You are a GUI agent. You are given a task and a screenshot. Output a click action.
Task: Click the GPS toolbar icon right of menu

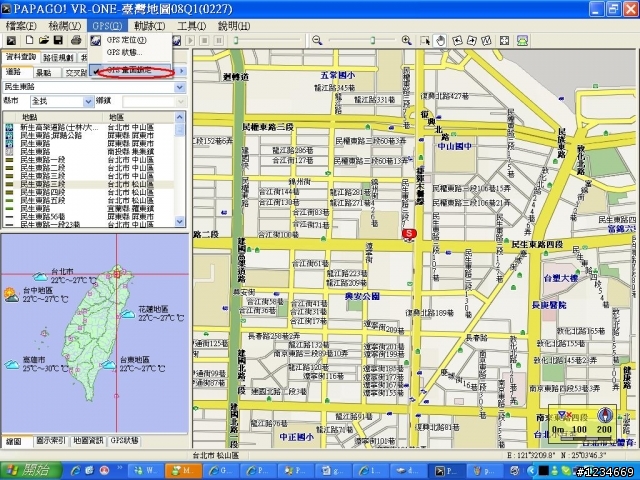tap(176, 40)
